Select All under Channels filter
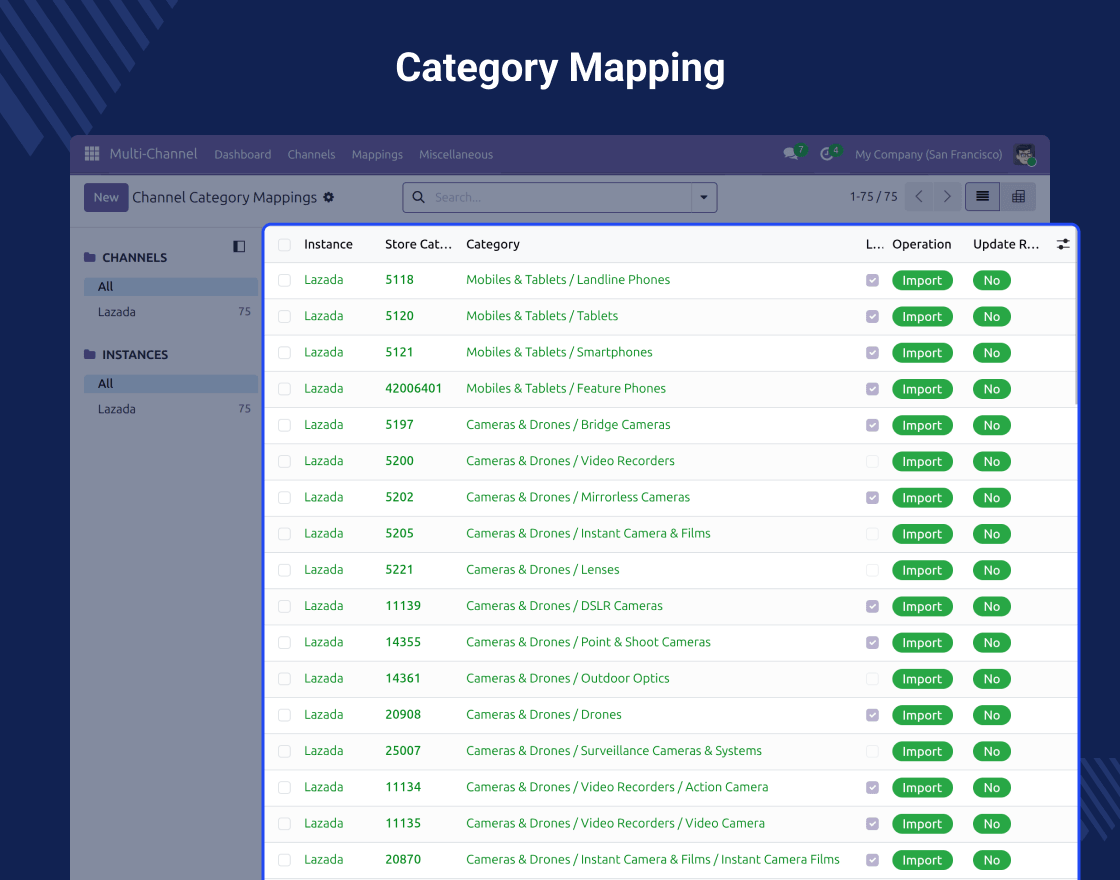The image size is (1120, 880). 171,286
